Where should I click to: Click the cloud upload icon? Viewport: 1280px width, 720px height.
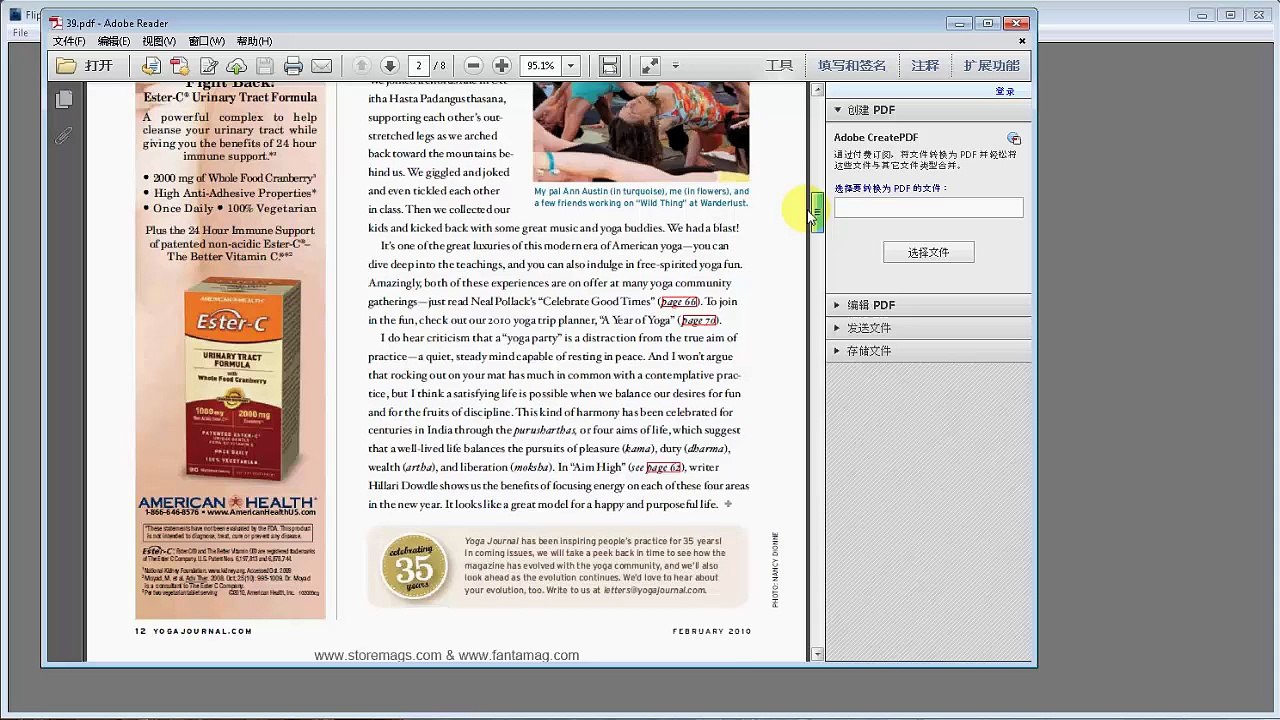(x=236, y=66)
